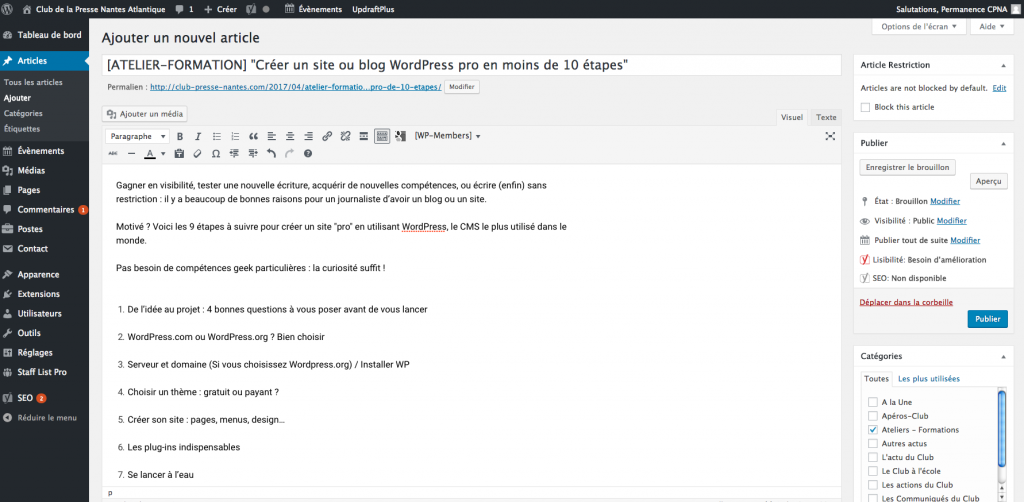Insert special character with omega icon

coord(216,154)
